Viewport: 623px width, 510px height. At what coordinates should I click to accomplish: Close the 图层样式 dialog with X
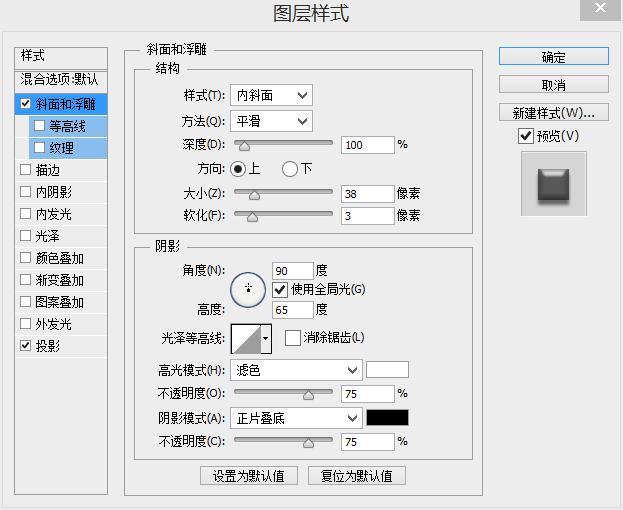[x=600, y=8]
